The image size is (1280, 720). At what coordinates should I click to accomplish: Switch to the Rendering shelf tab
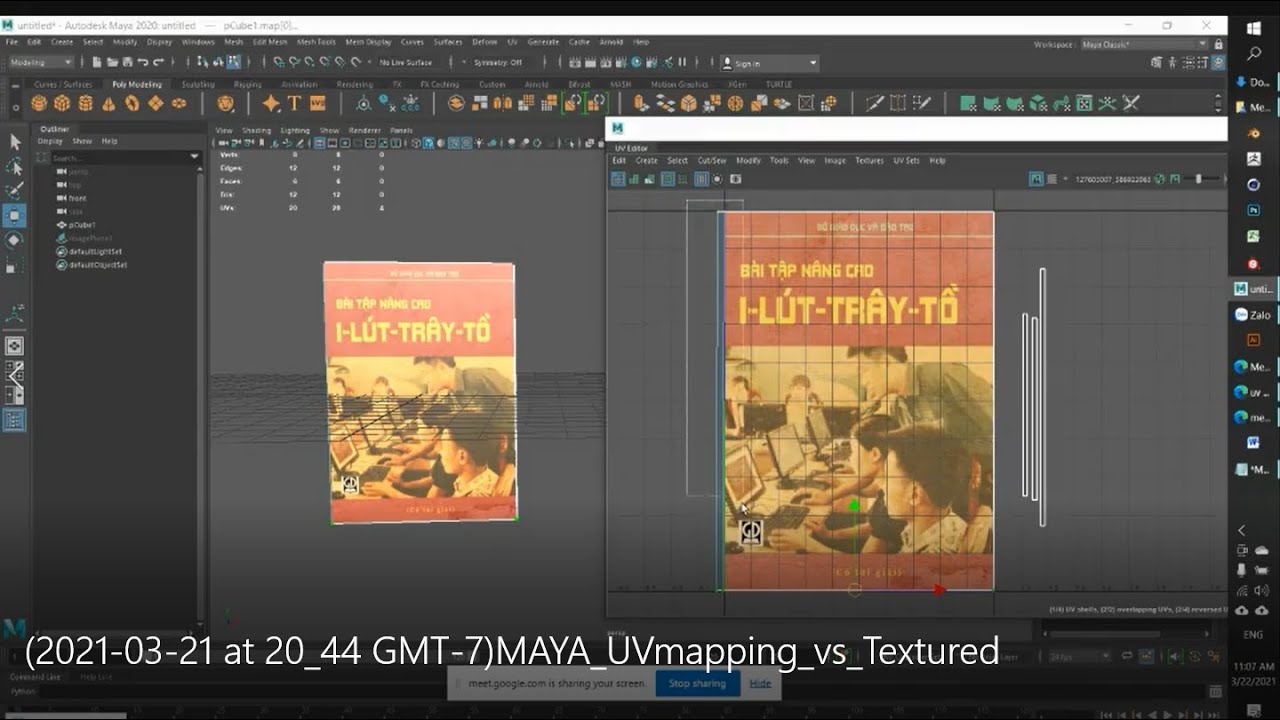click(x=354, y=85)
